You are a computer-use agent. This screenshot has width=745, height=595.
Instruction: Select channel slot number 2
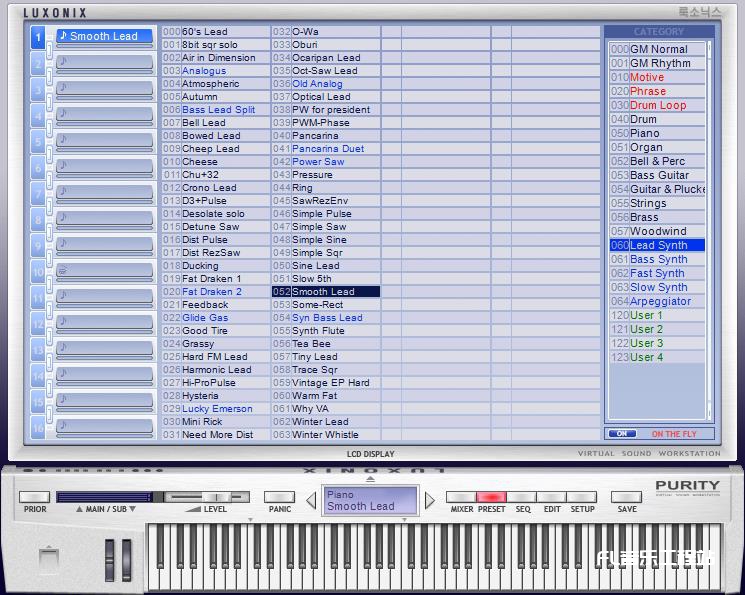pyautogui.click(x=38, y=64)
